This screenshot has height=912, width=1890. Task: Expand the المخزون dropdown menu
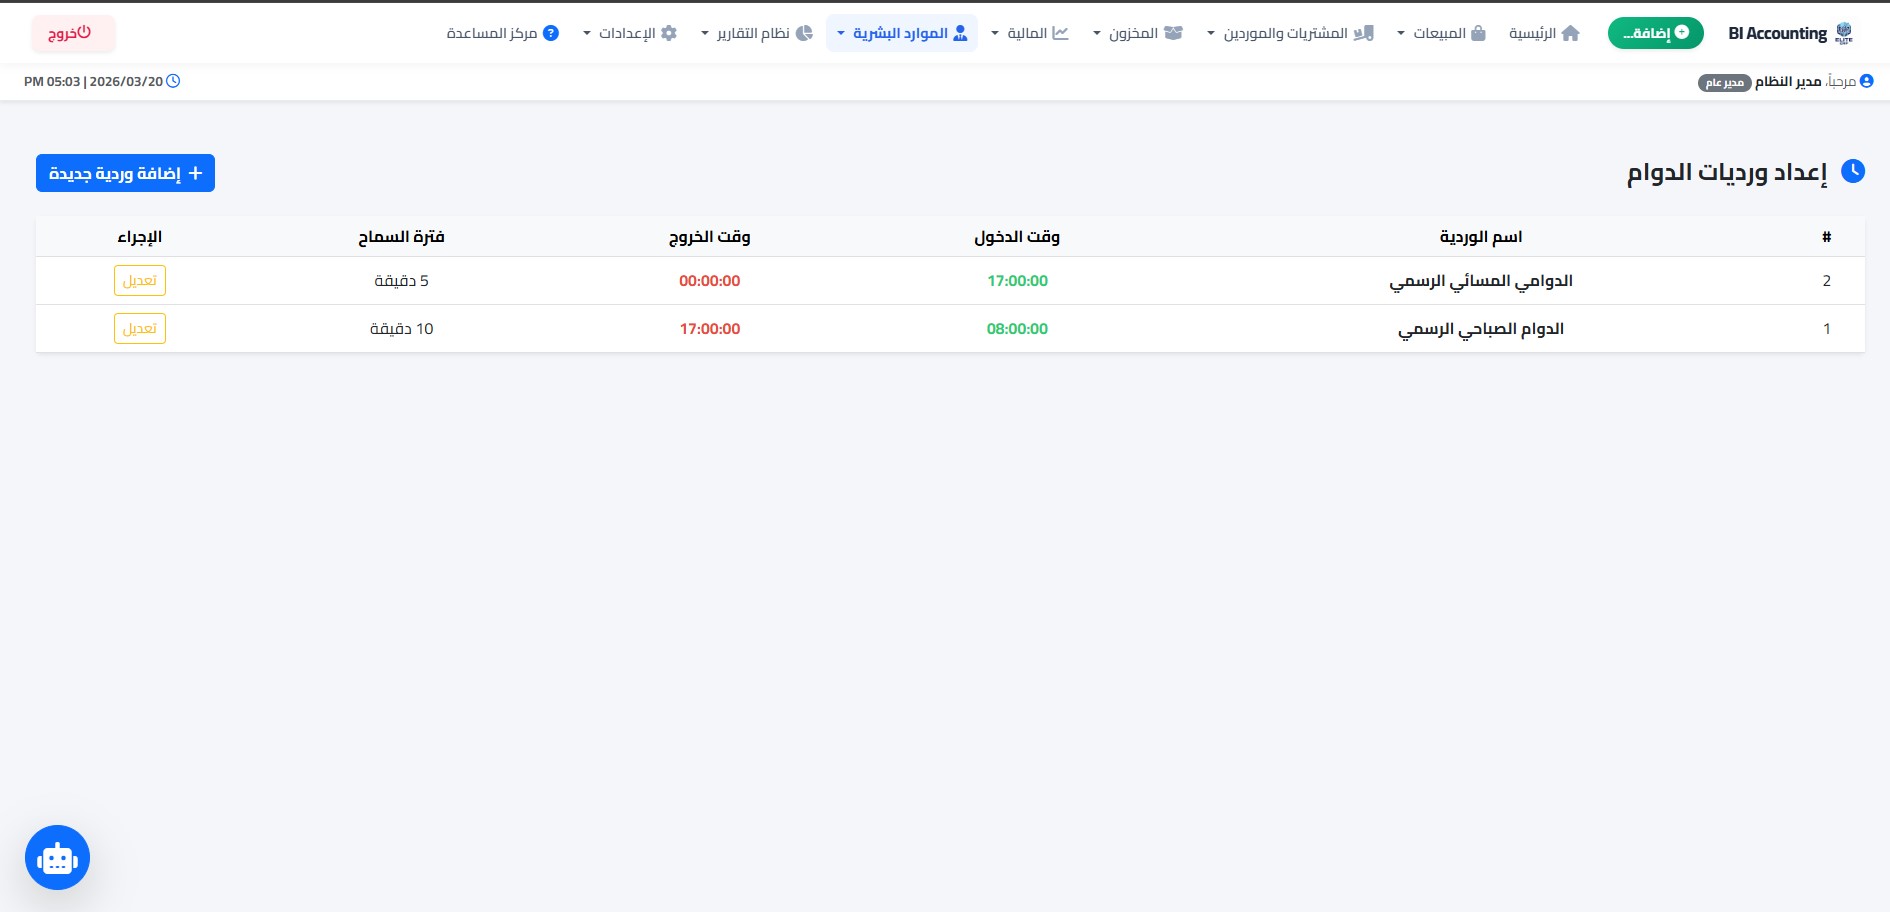pyautogui.click(x=1137, y=34)
